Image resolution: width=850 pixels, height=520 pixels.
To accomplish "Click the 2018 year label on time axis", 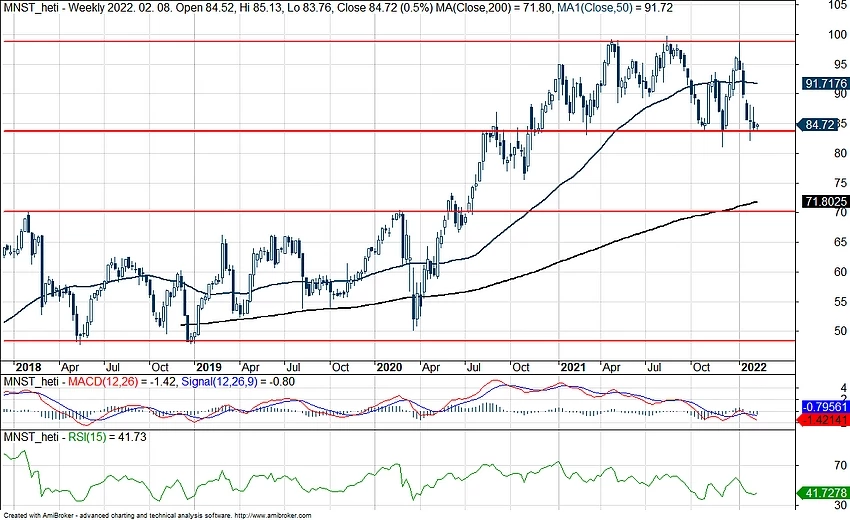I will (27, 367).
